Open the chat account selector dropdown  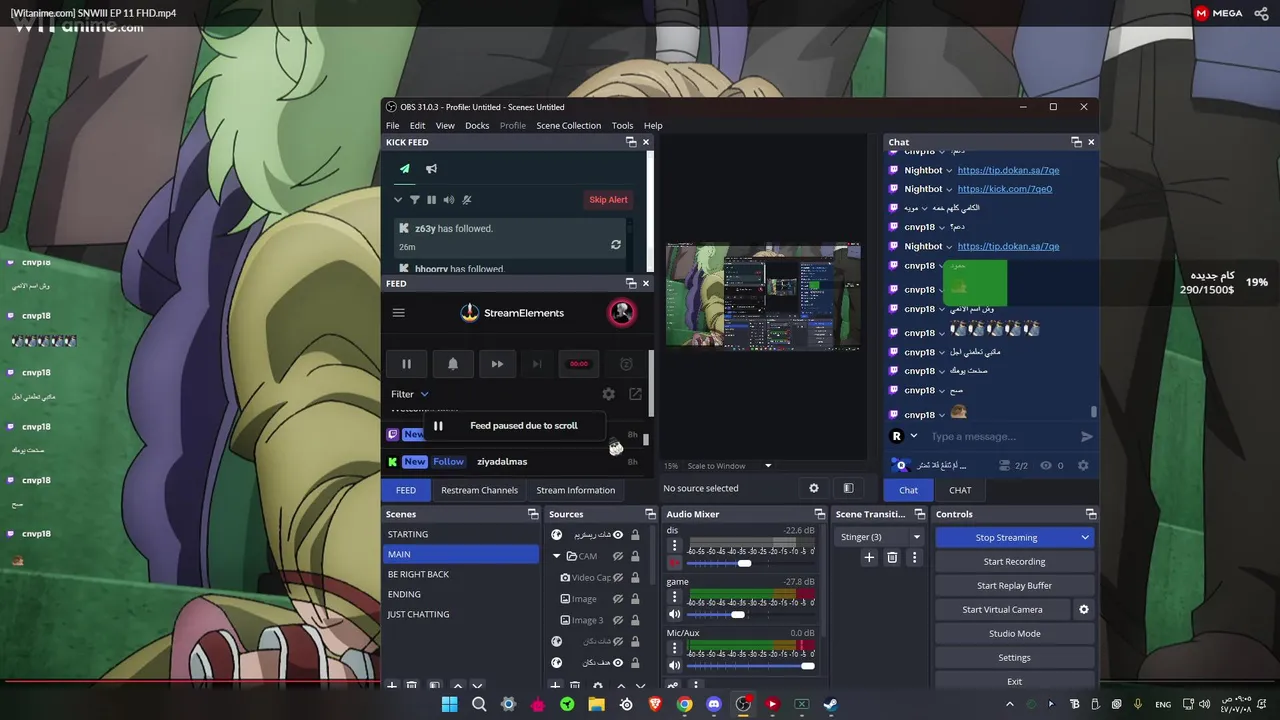click(x=913, y=436)
